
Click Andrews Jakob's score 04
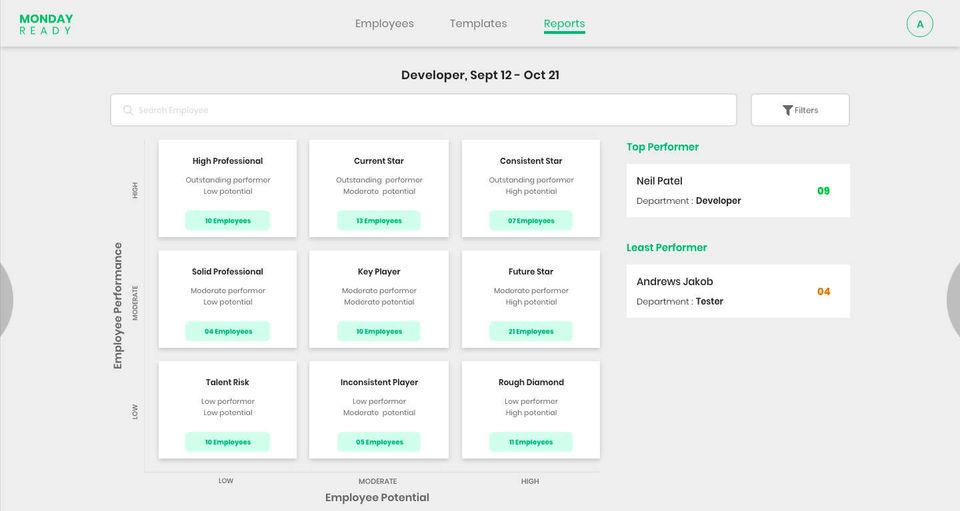[x=823, y=292]
